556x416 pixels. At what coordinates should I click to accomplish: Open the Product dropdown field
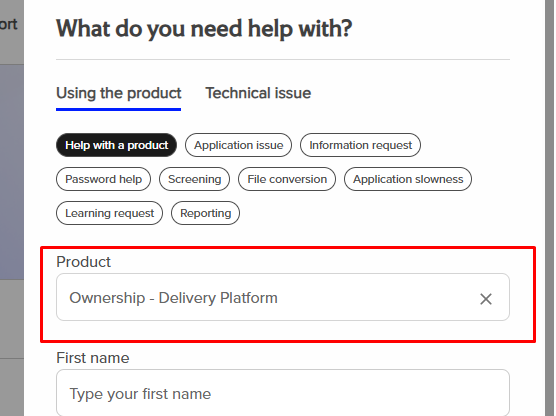tap(283, 297)
